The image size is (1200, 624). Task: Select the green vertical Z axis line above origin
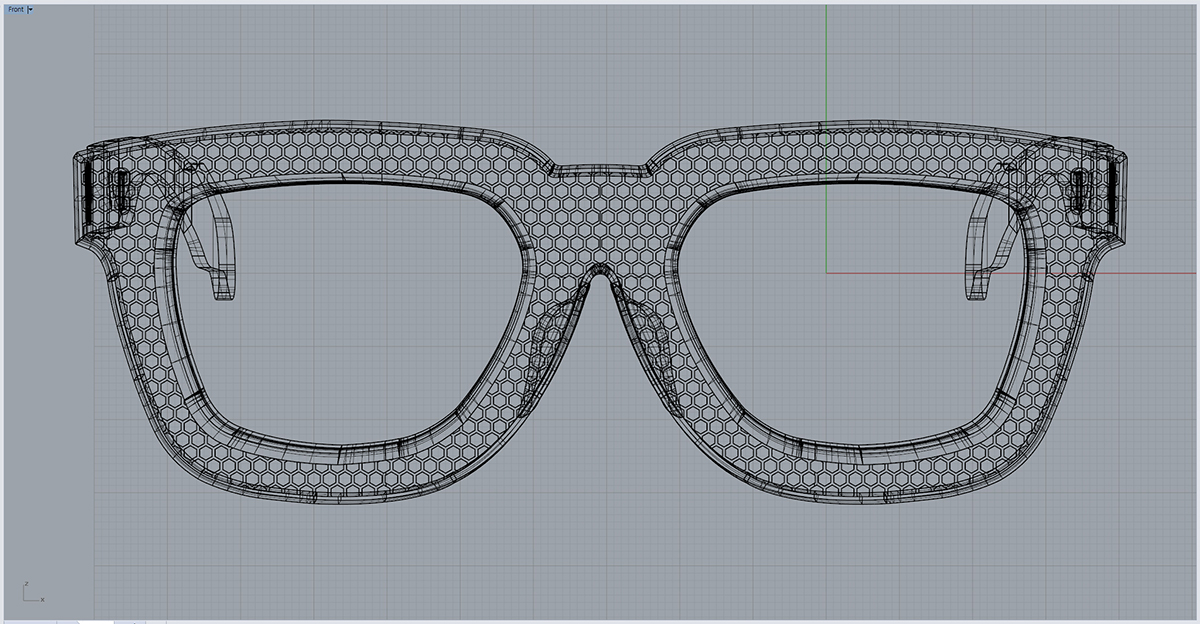[x=826, y=60]
